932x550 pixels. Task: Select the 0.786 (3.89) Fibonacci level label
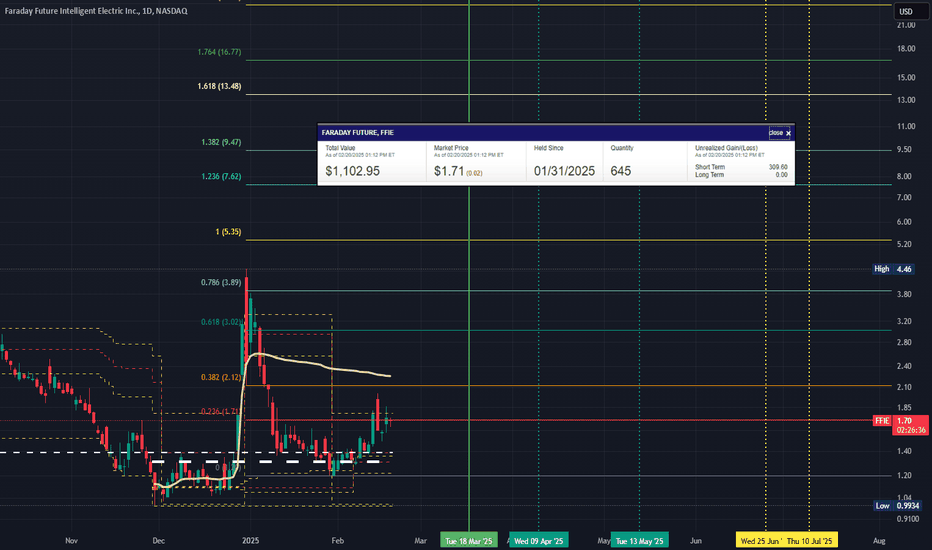[x=221, y=282]
